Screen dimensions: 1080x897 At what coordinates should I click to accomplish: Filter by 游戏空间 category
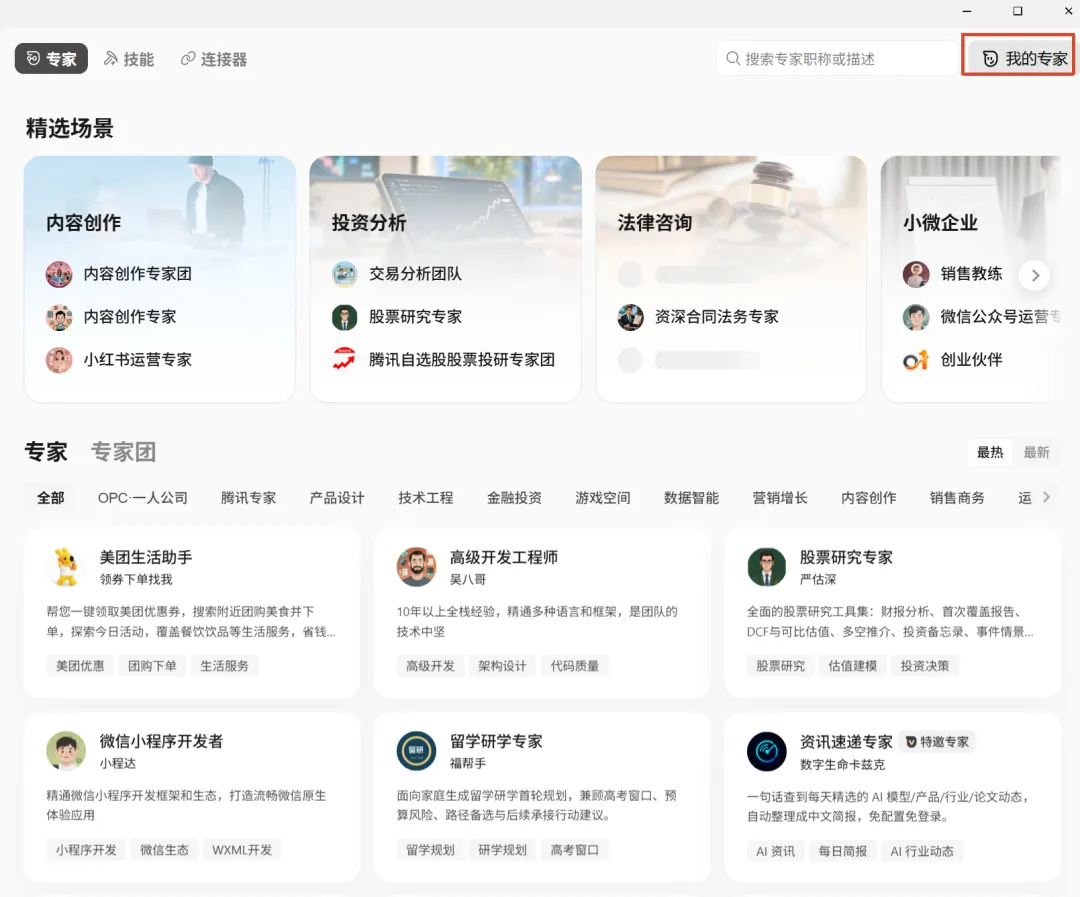point(603,497)
